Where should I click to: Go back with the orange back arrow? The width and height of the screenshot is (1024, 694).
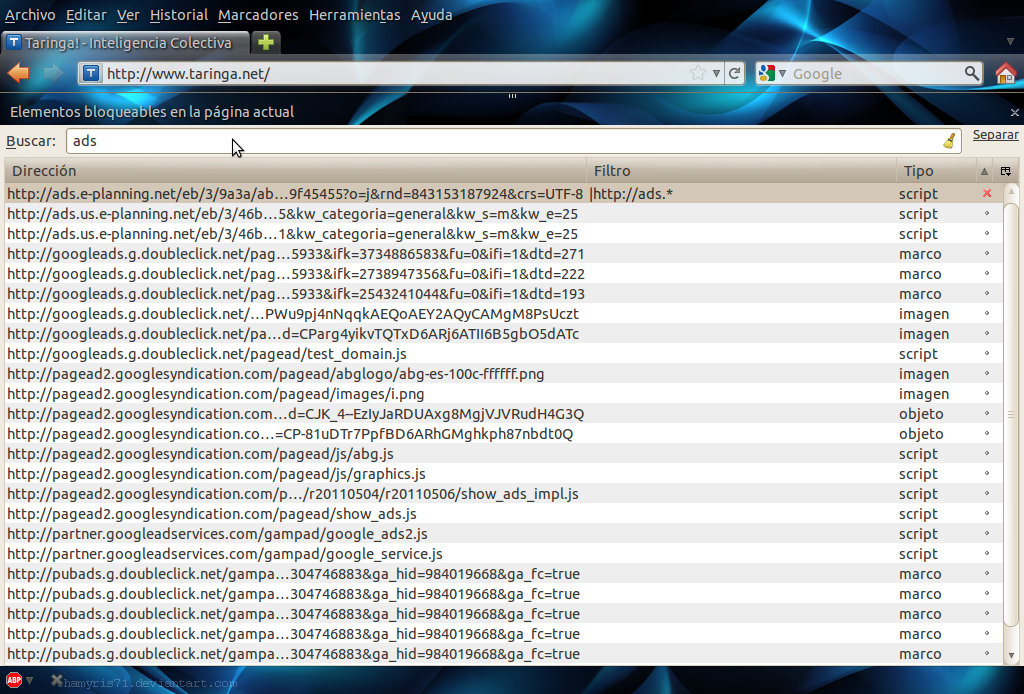click(18, 73)
